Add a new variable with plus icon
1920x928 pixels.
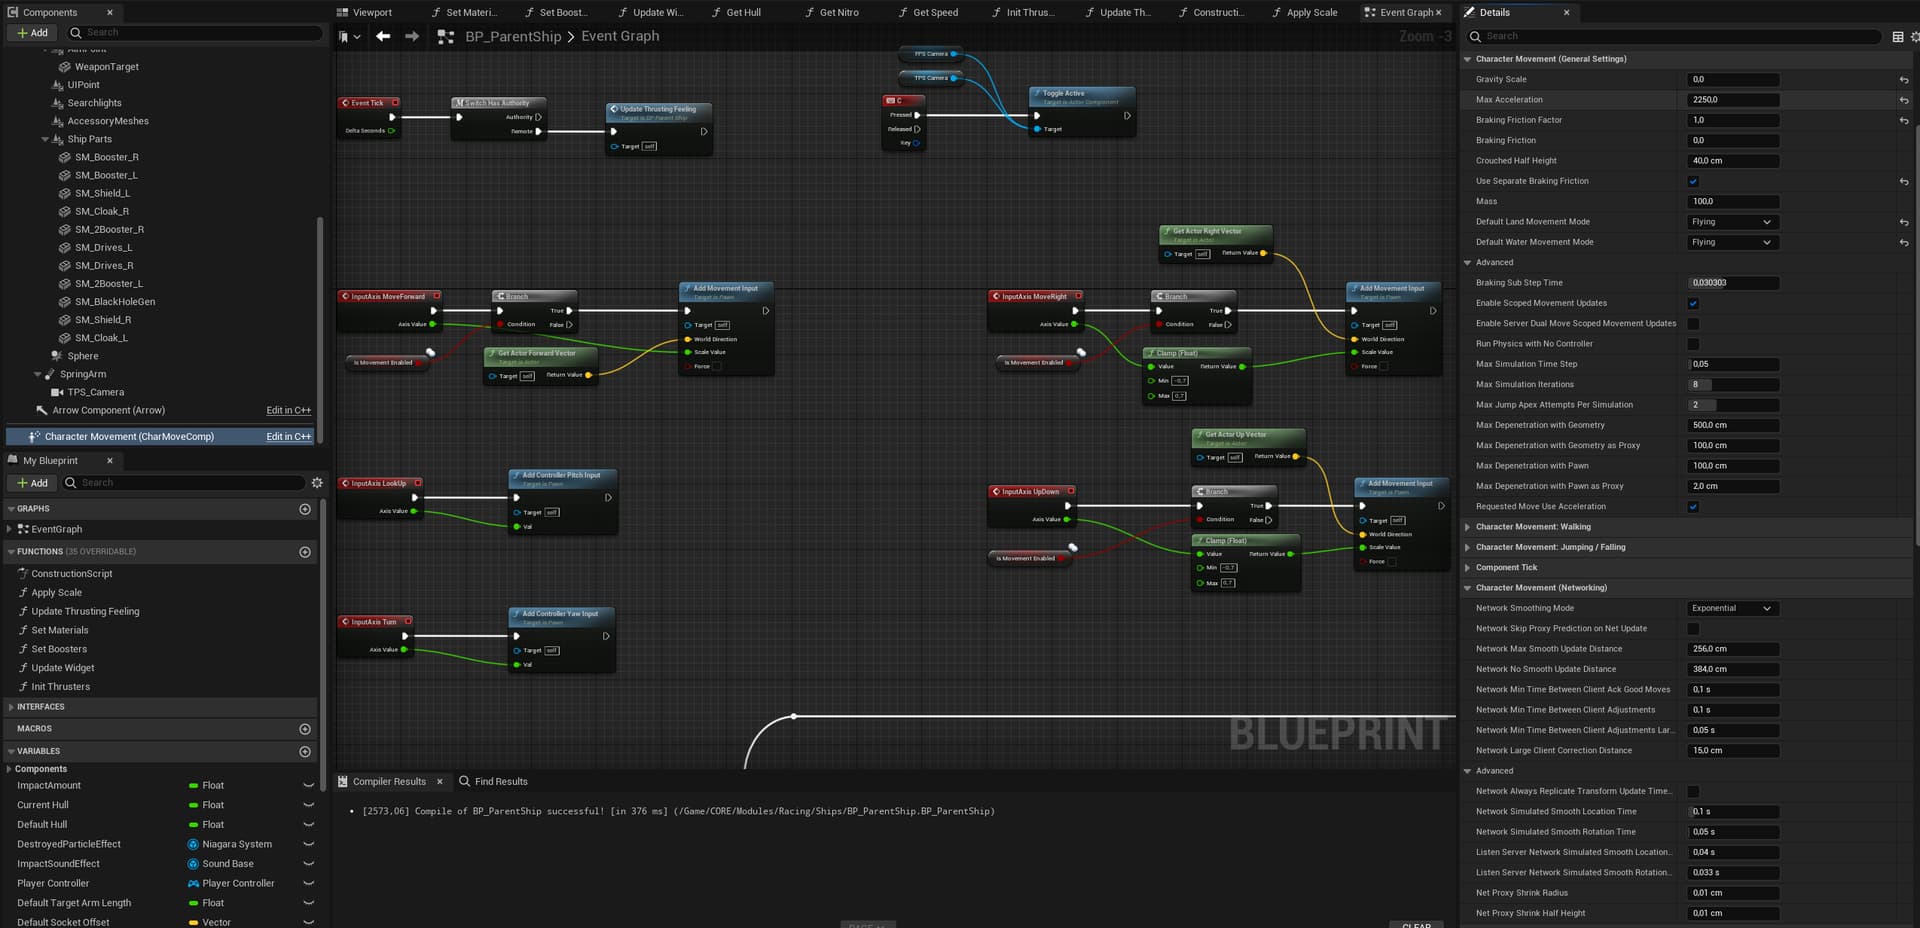(x=305, y=752)
